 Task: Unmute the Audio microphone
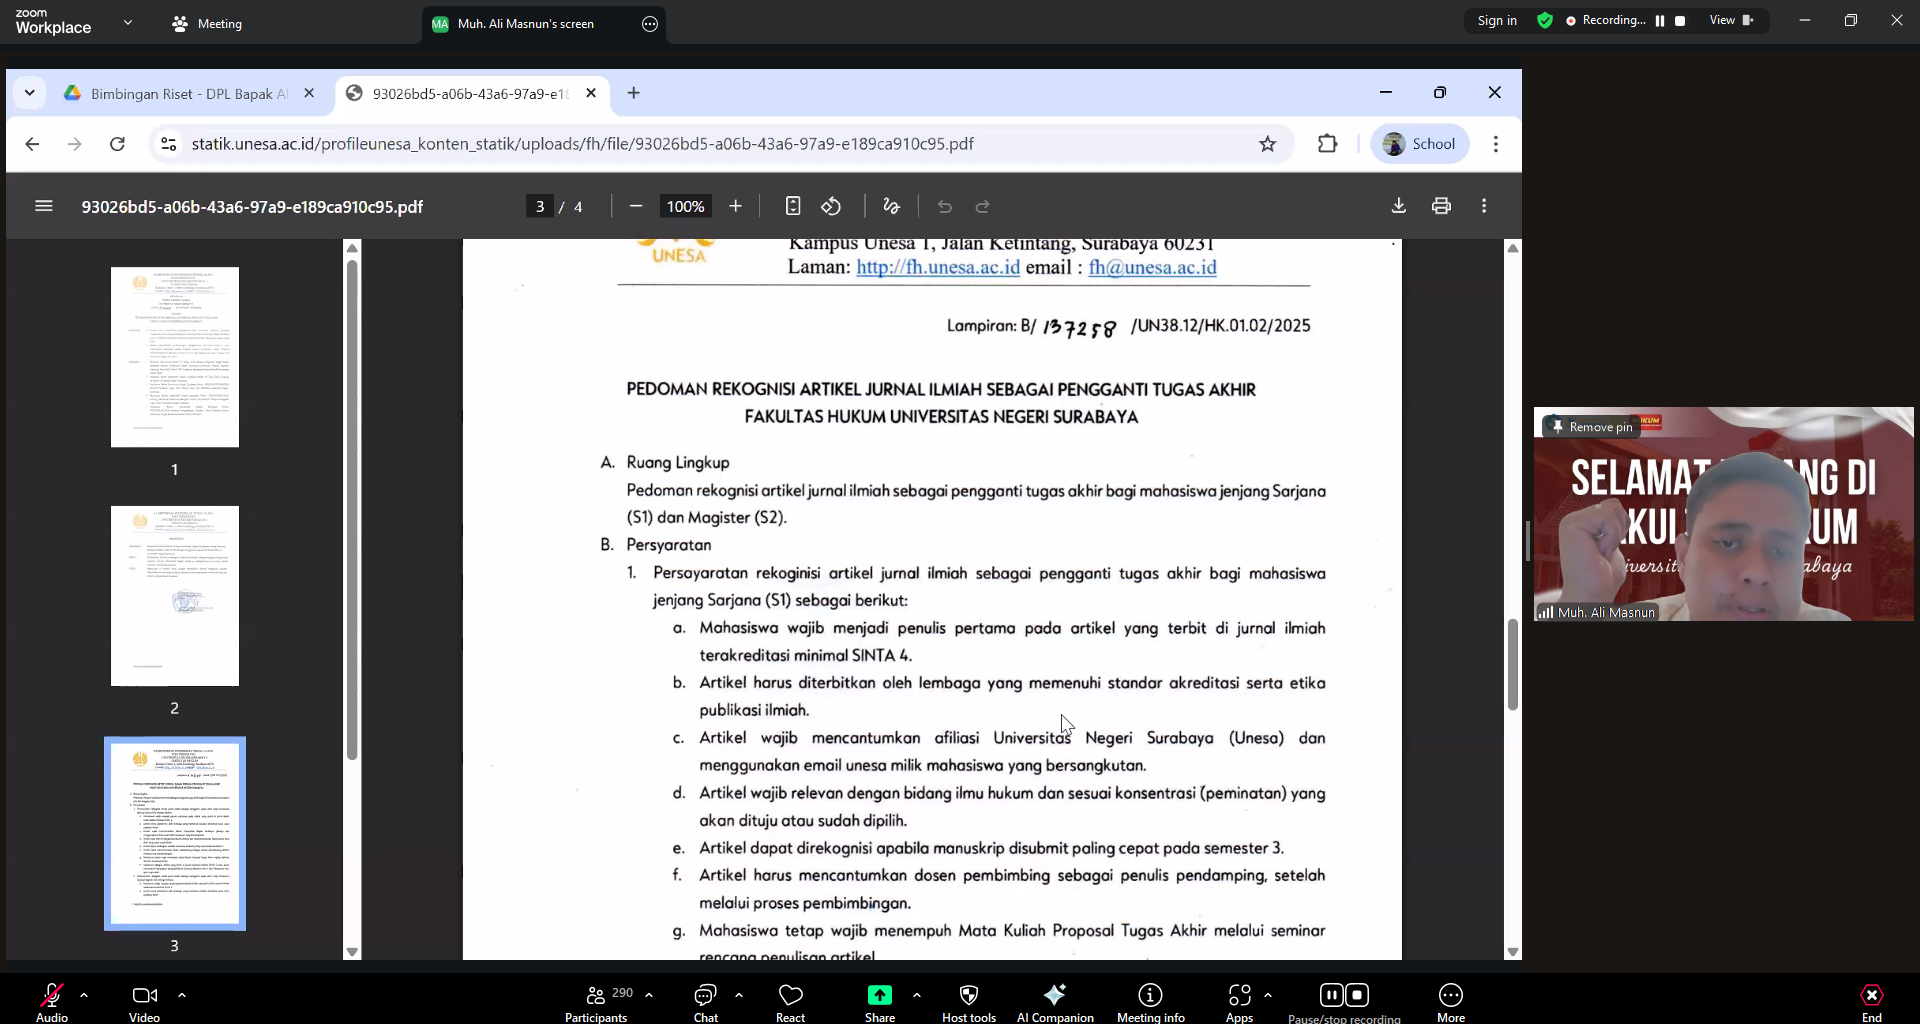(x=52, y=1002)
